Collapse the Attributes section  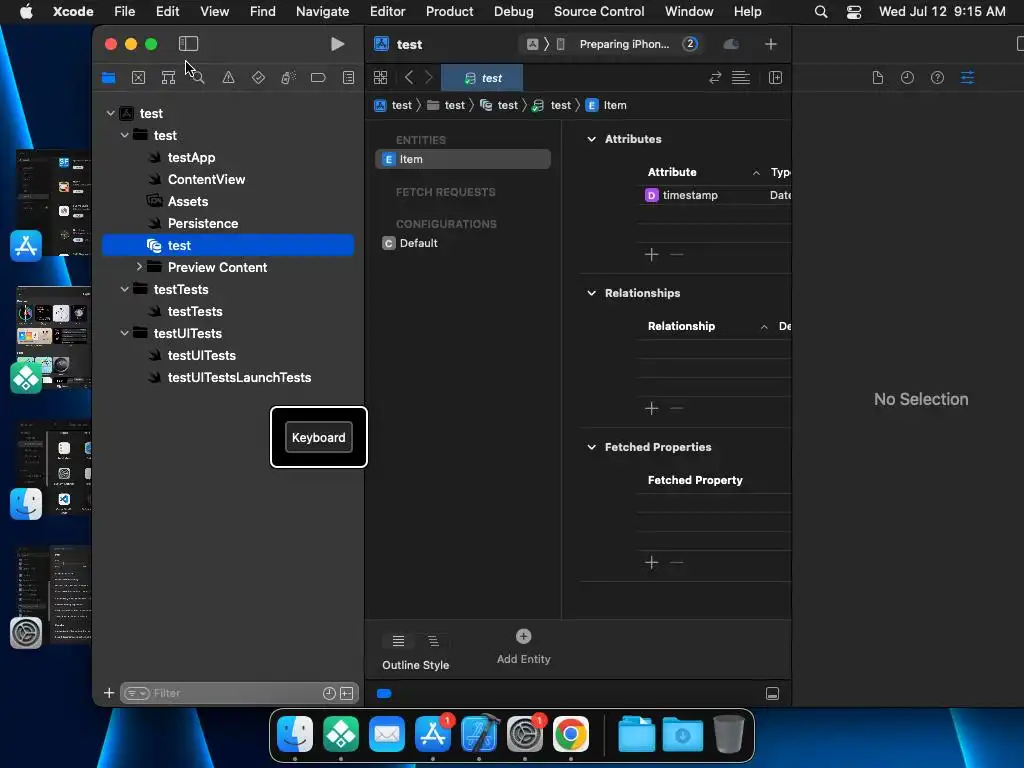[592, 139]
